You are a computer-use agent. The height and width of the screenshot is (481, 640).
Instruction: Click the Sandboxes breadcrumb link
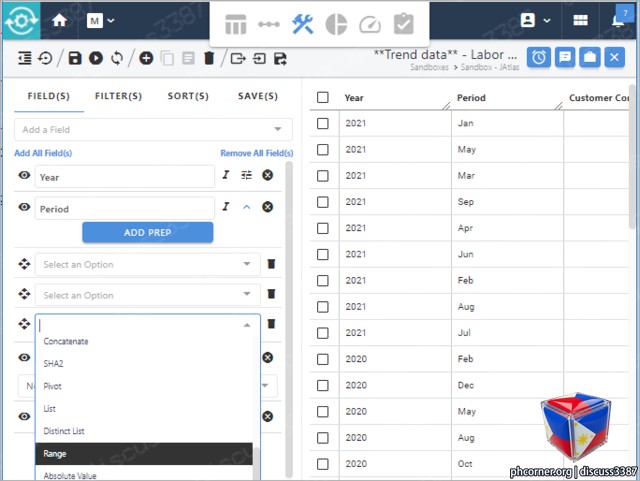[x=429, y=67]
